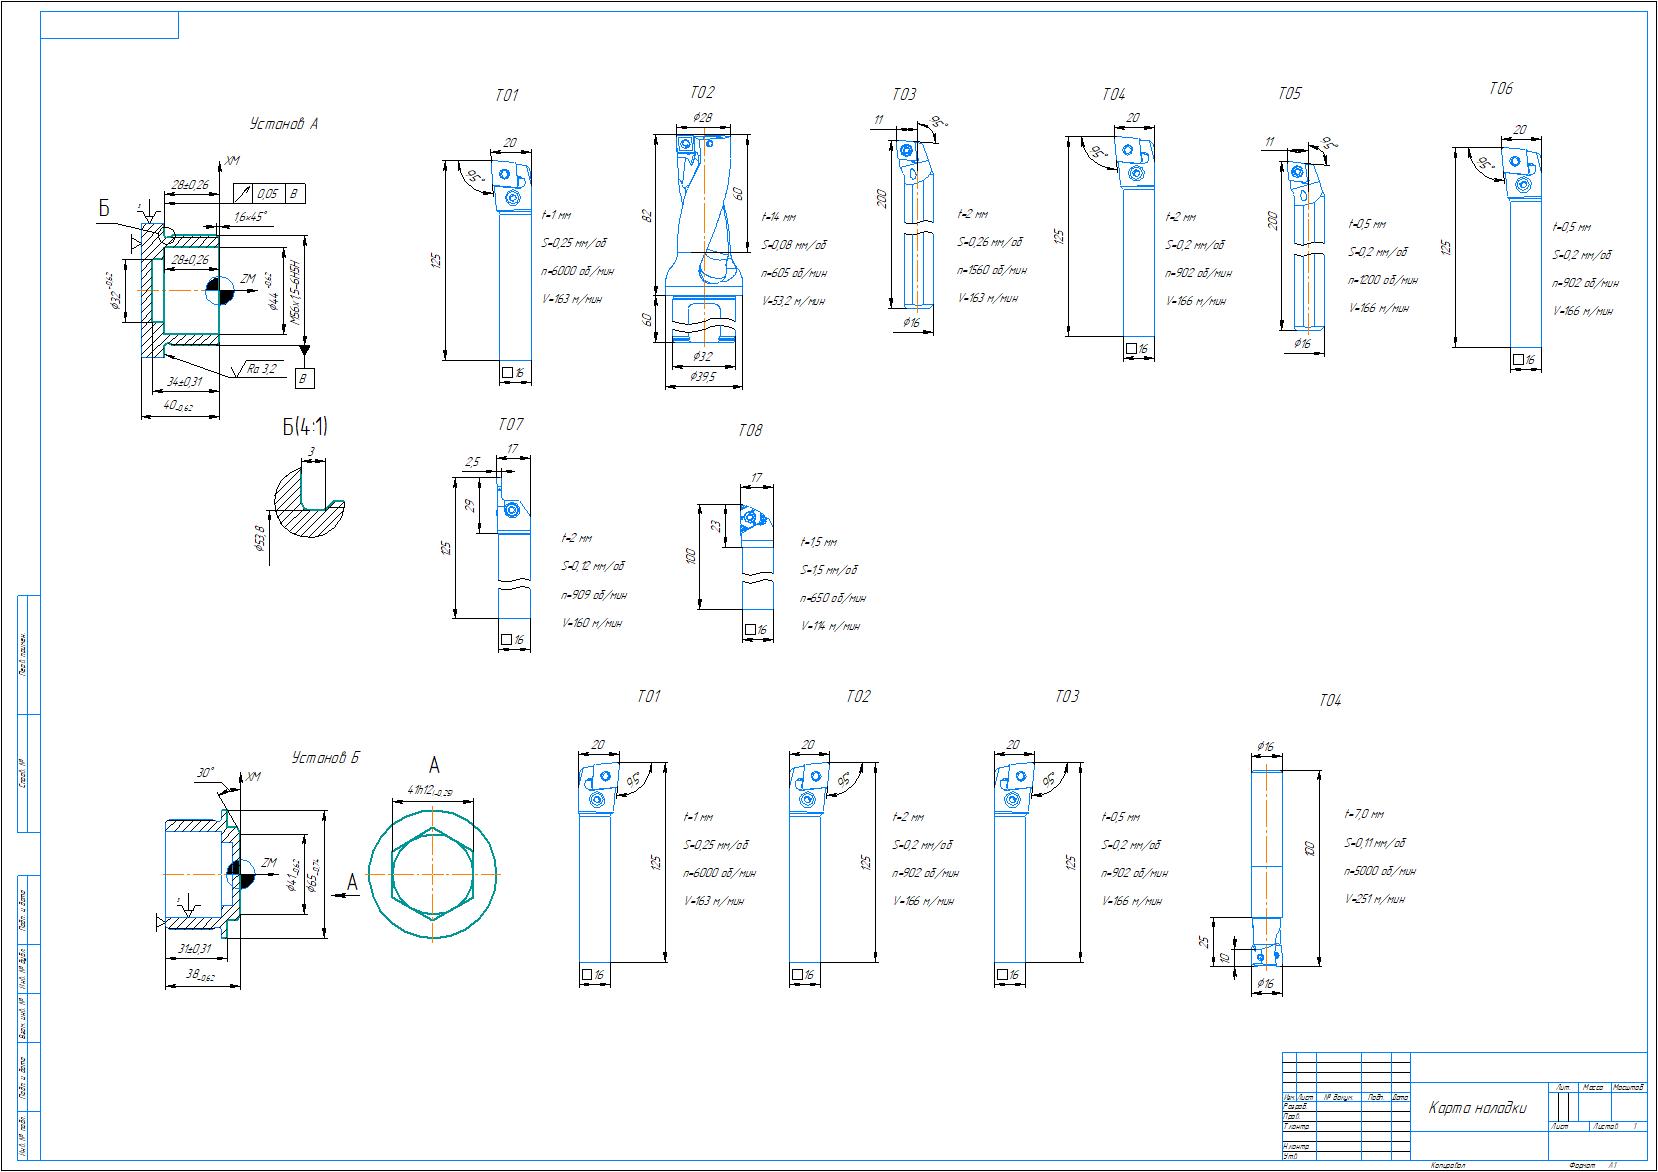Click the T07 grooving tool drawing

pyautogui.click(x=512, y=560)
